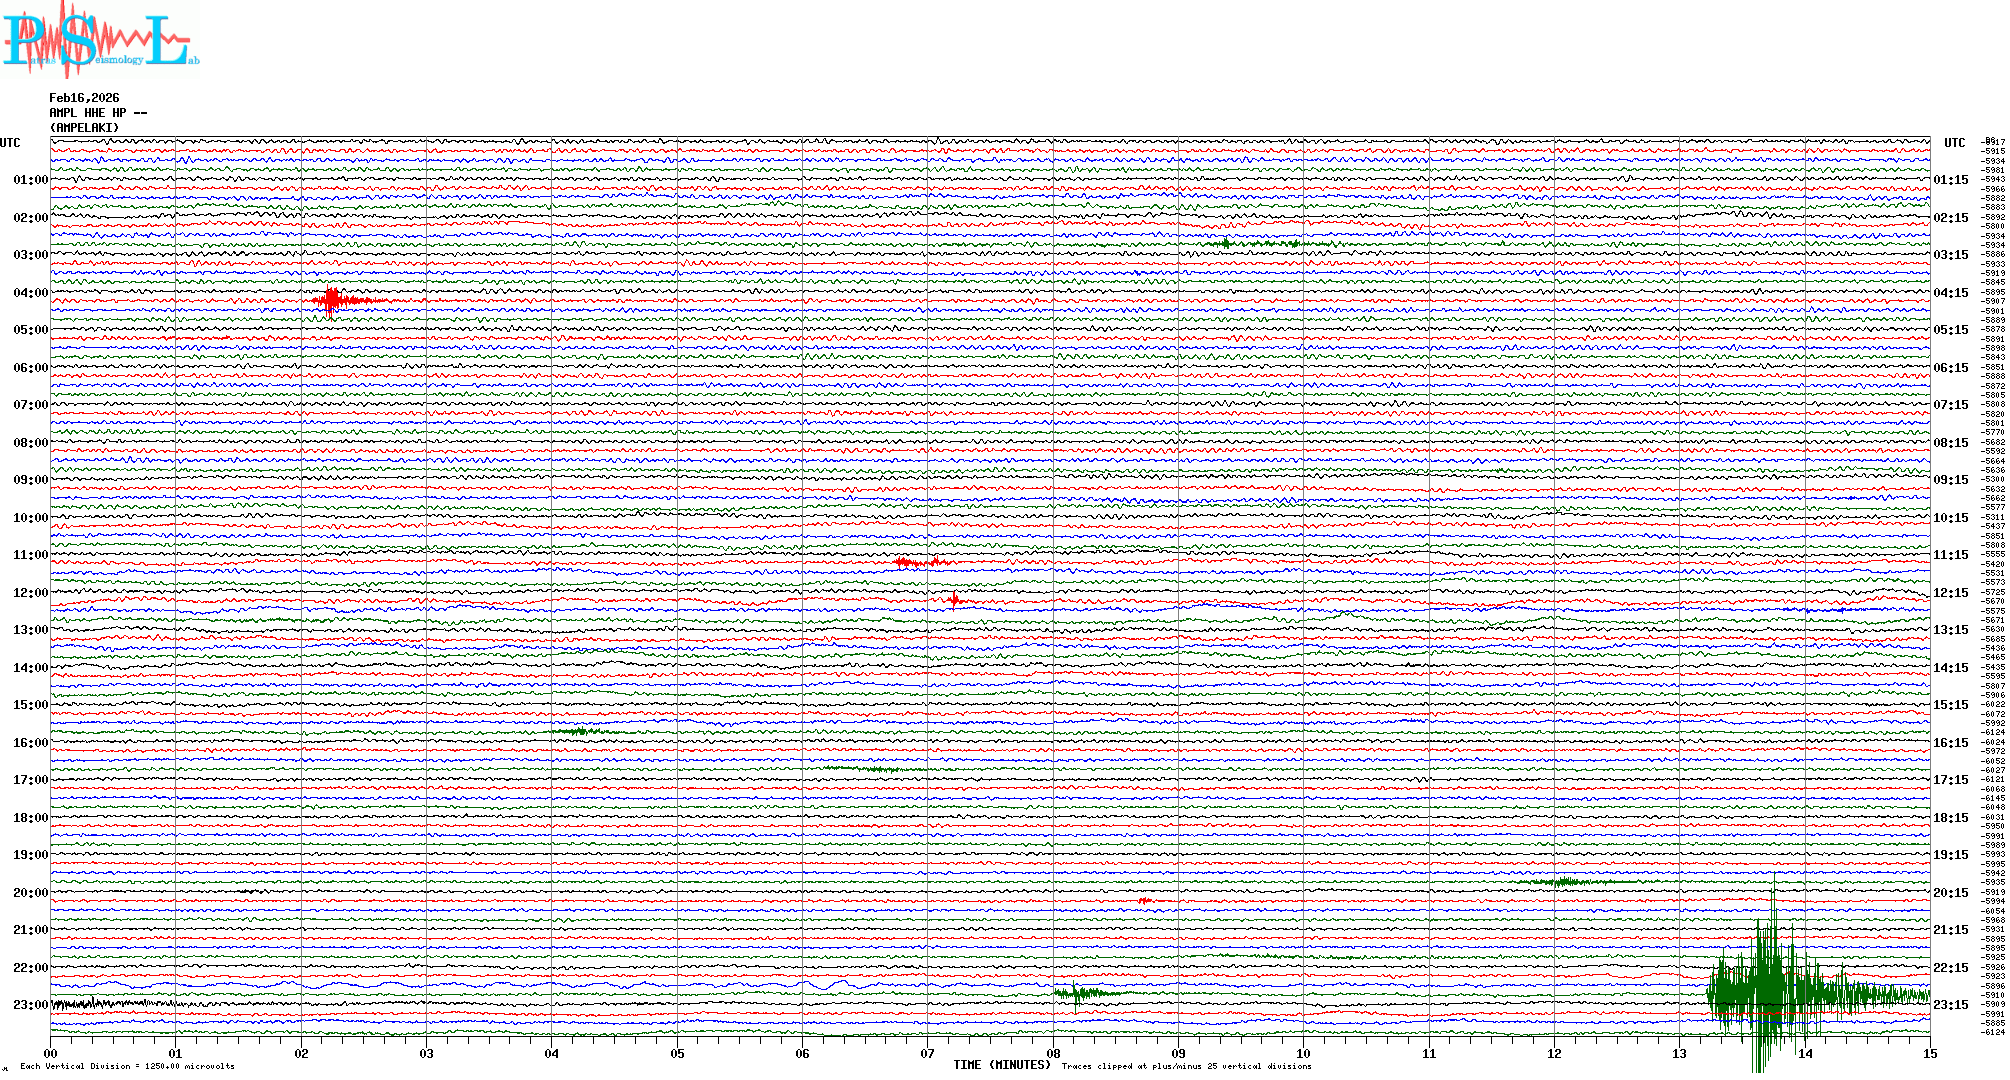Click the right UTC axis header
The height and width of the screenshot is (1080, 2010).
click(x=1954, y=143)
